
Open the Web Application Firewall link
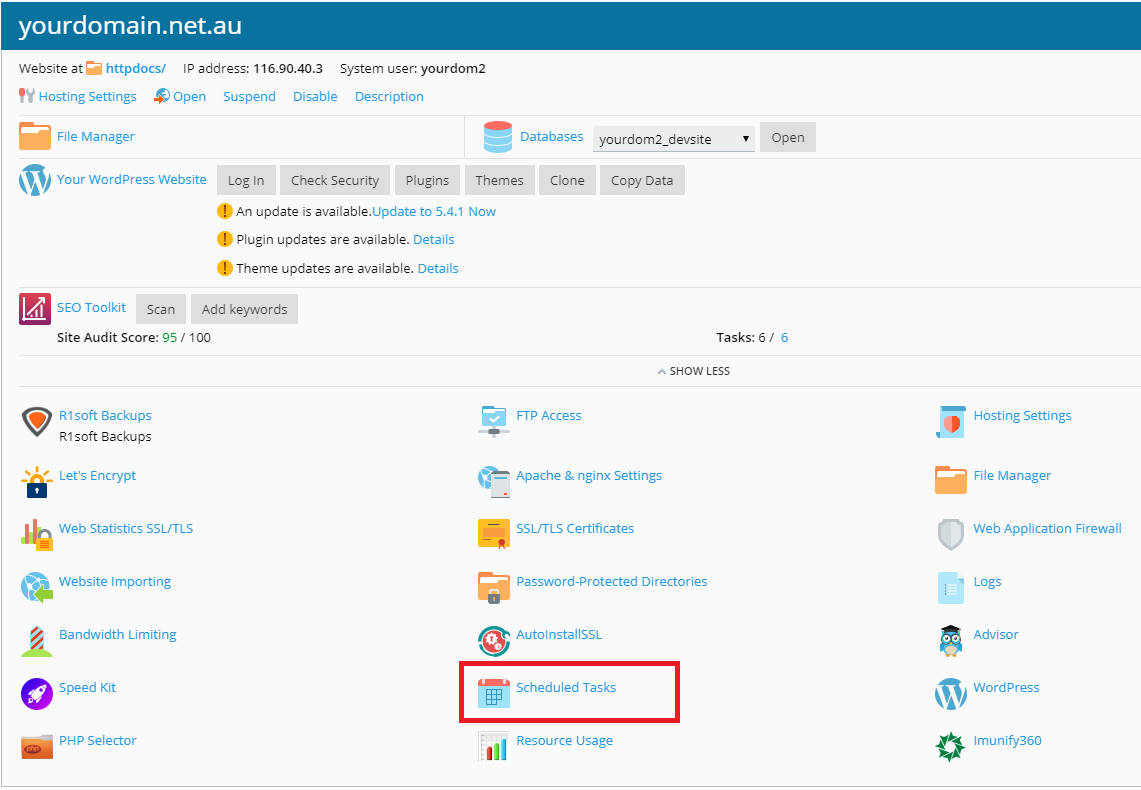[x=1047, y=529]
